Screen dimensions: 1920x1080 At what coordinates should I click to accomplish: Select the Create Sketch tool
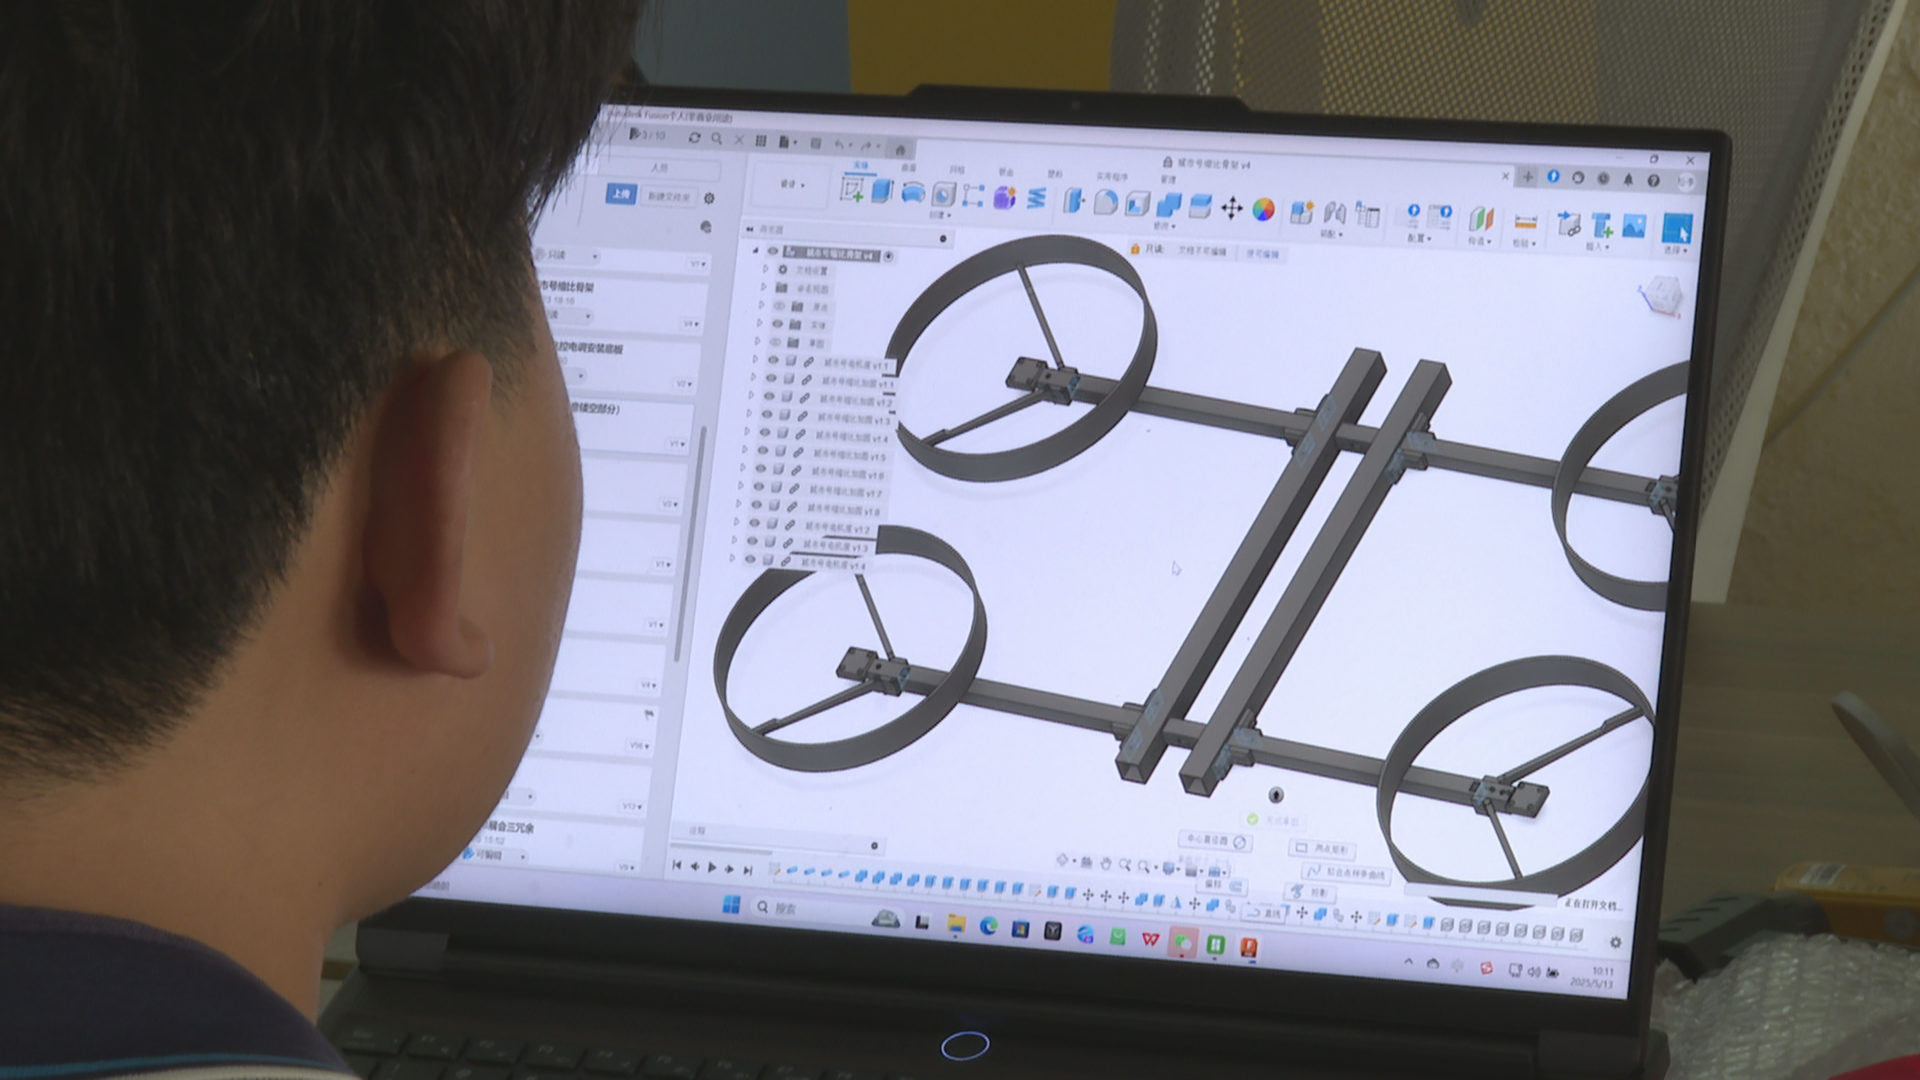853,190
